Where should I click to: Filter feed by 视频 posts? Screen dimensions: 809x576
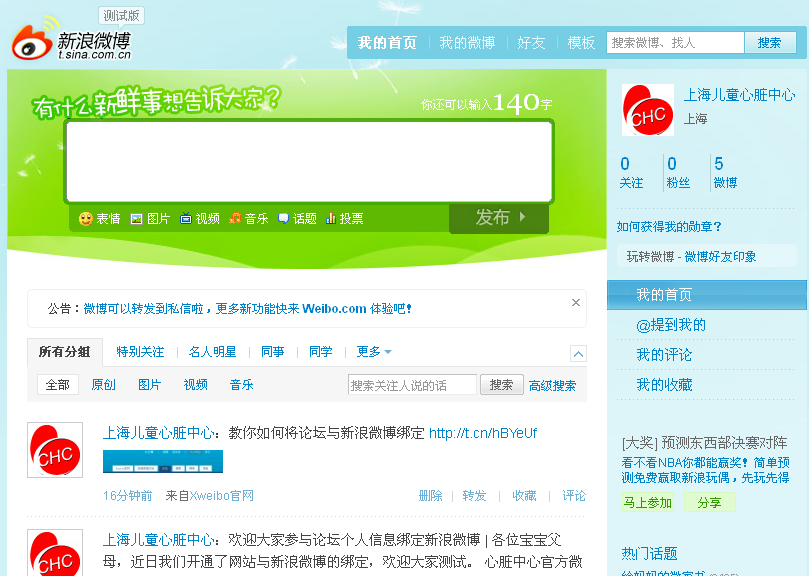(196, 385)
